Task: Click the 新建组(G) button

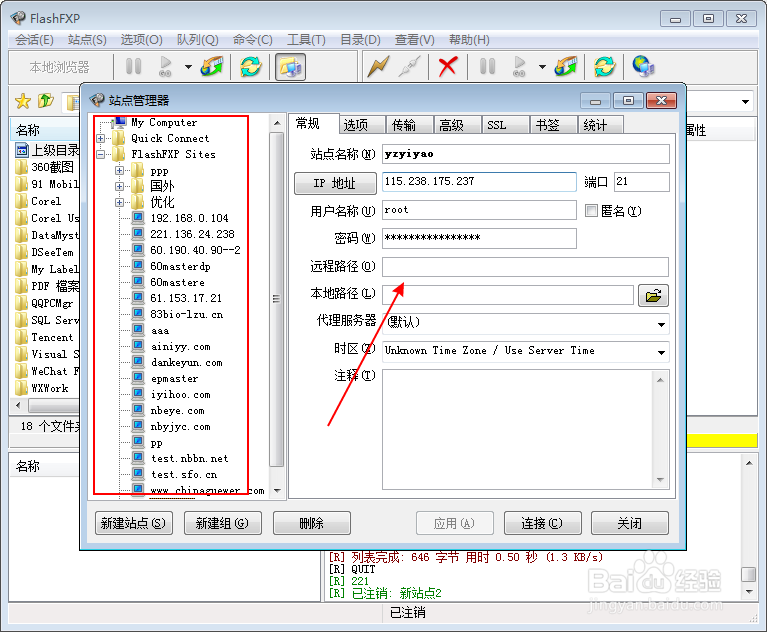Action: click(223, 523)
